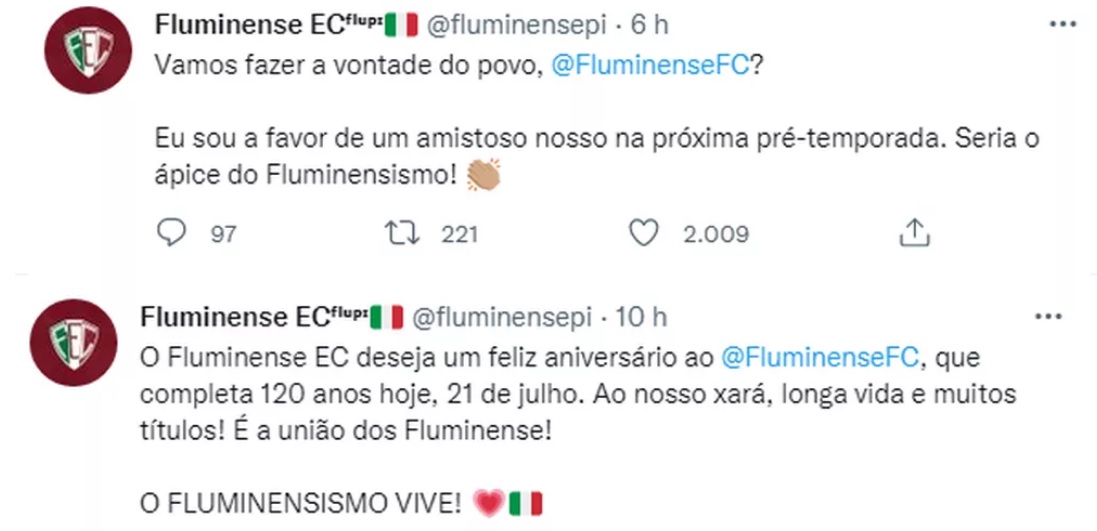1097x531 pixels.
Task: Click the retweet icon on first tweet
Action: [x=403, y=233]
